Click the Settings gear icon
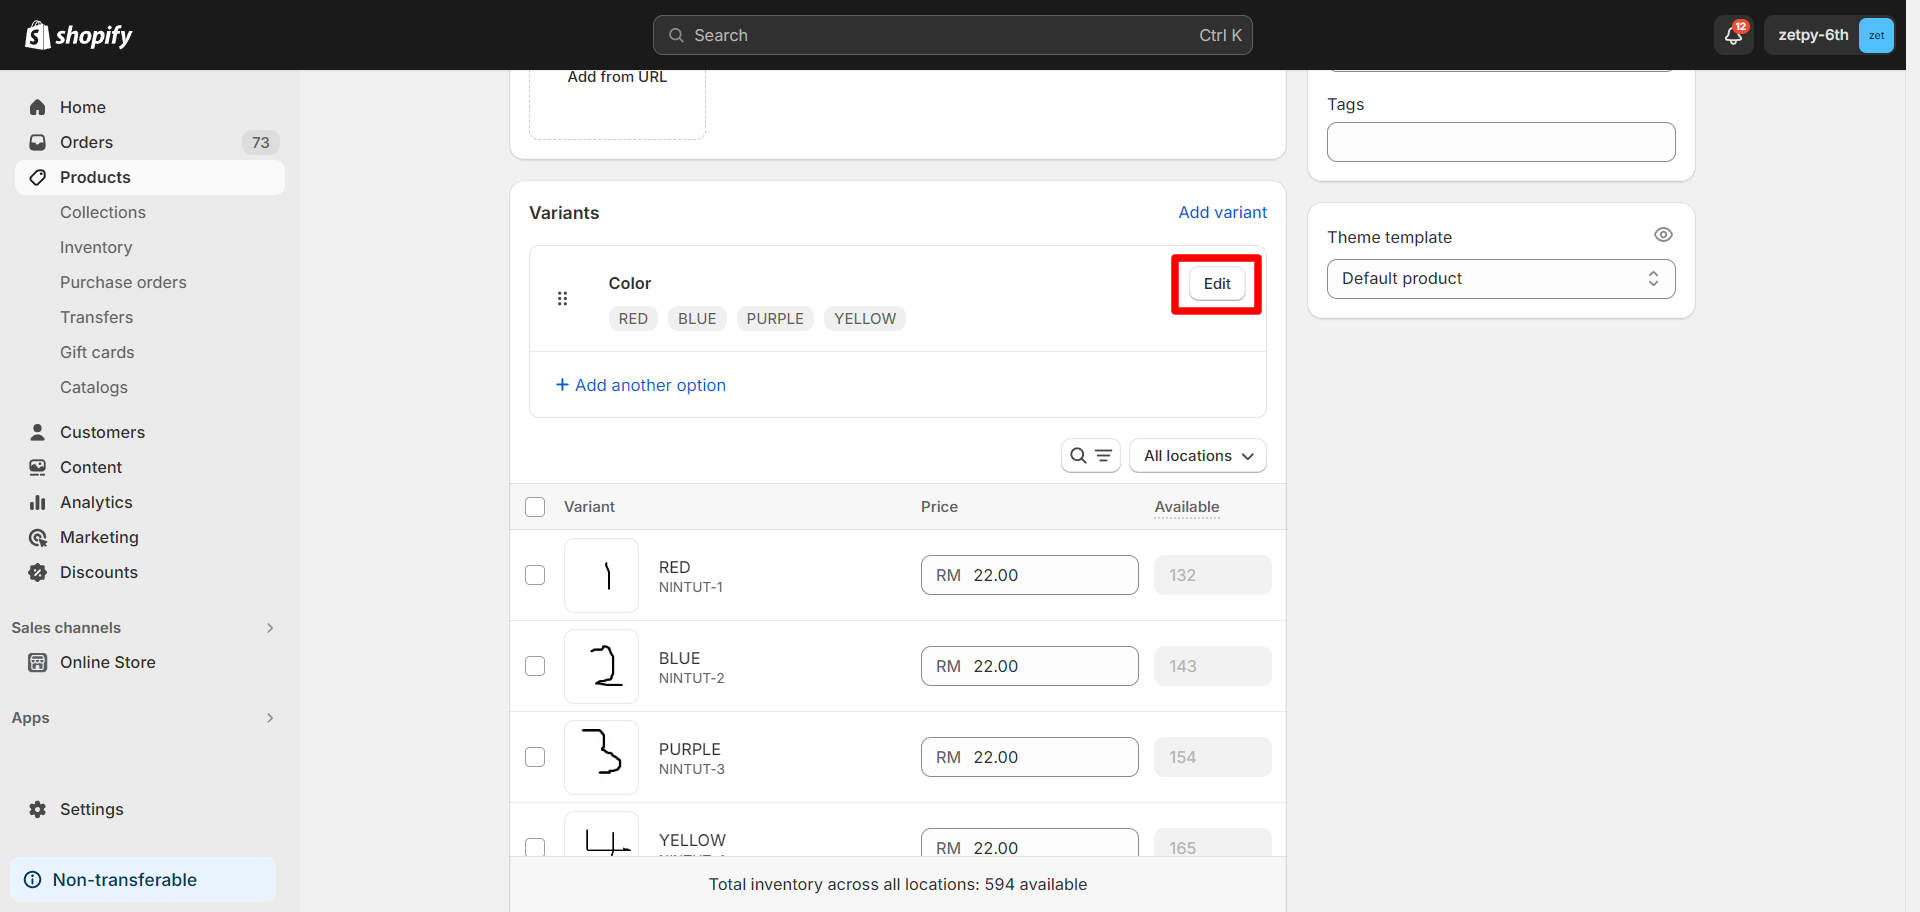Image resolution: width=1920 pixels, height=912 pixels. [x=38, y=809]
